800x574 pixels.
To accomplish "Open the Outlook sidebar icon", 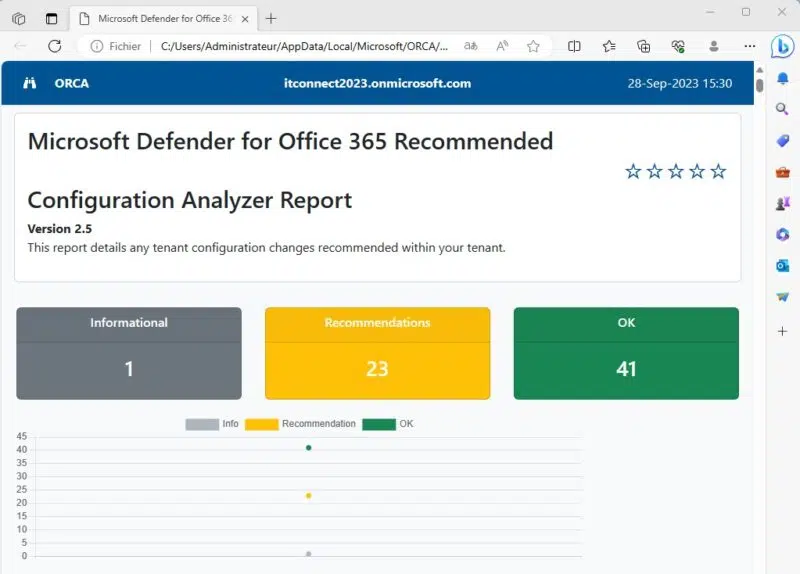I will (783, 266).
